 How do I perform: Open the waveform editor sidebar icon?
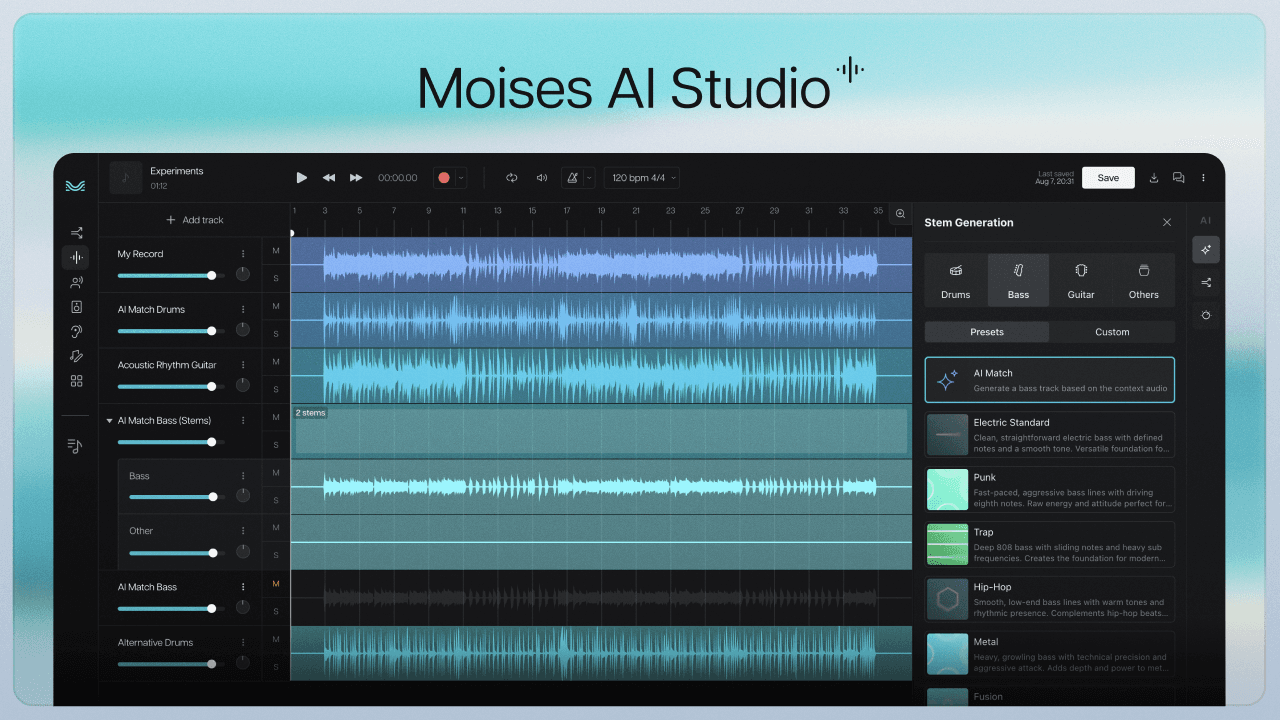point(76,258)
